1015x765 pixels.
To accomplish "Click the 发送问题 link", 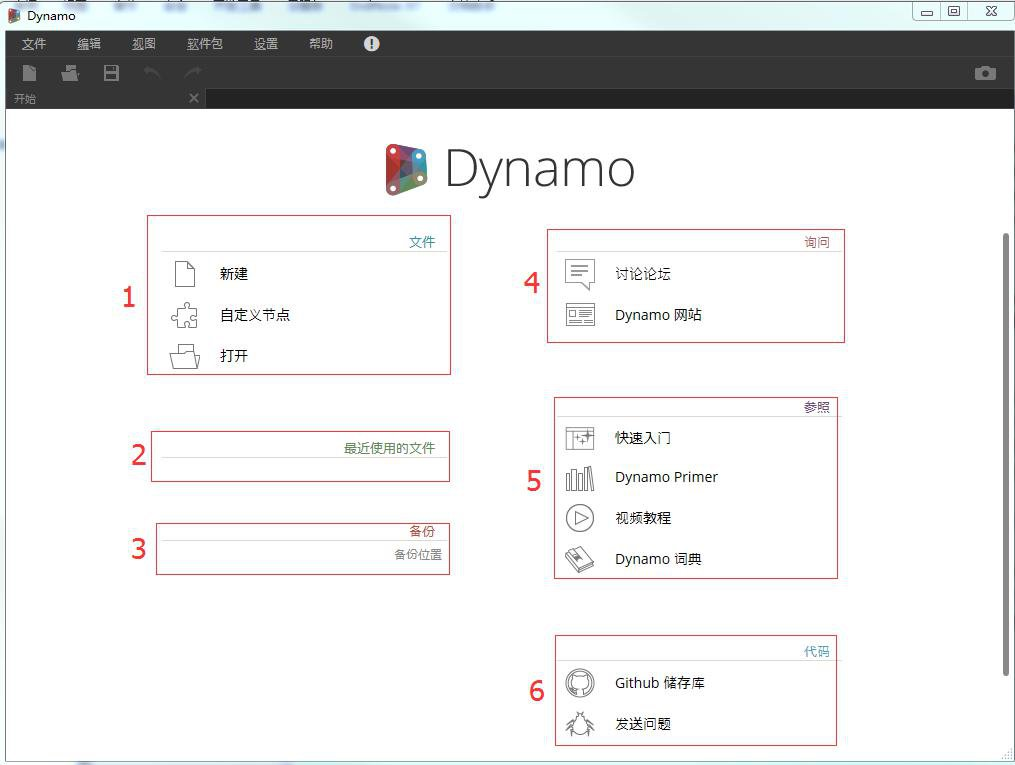I will 643,724.
